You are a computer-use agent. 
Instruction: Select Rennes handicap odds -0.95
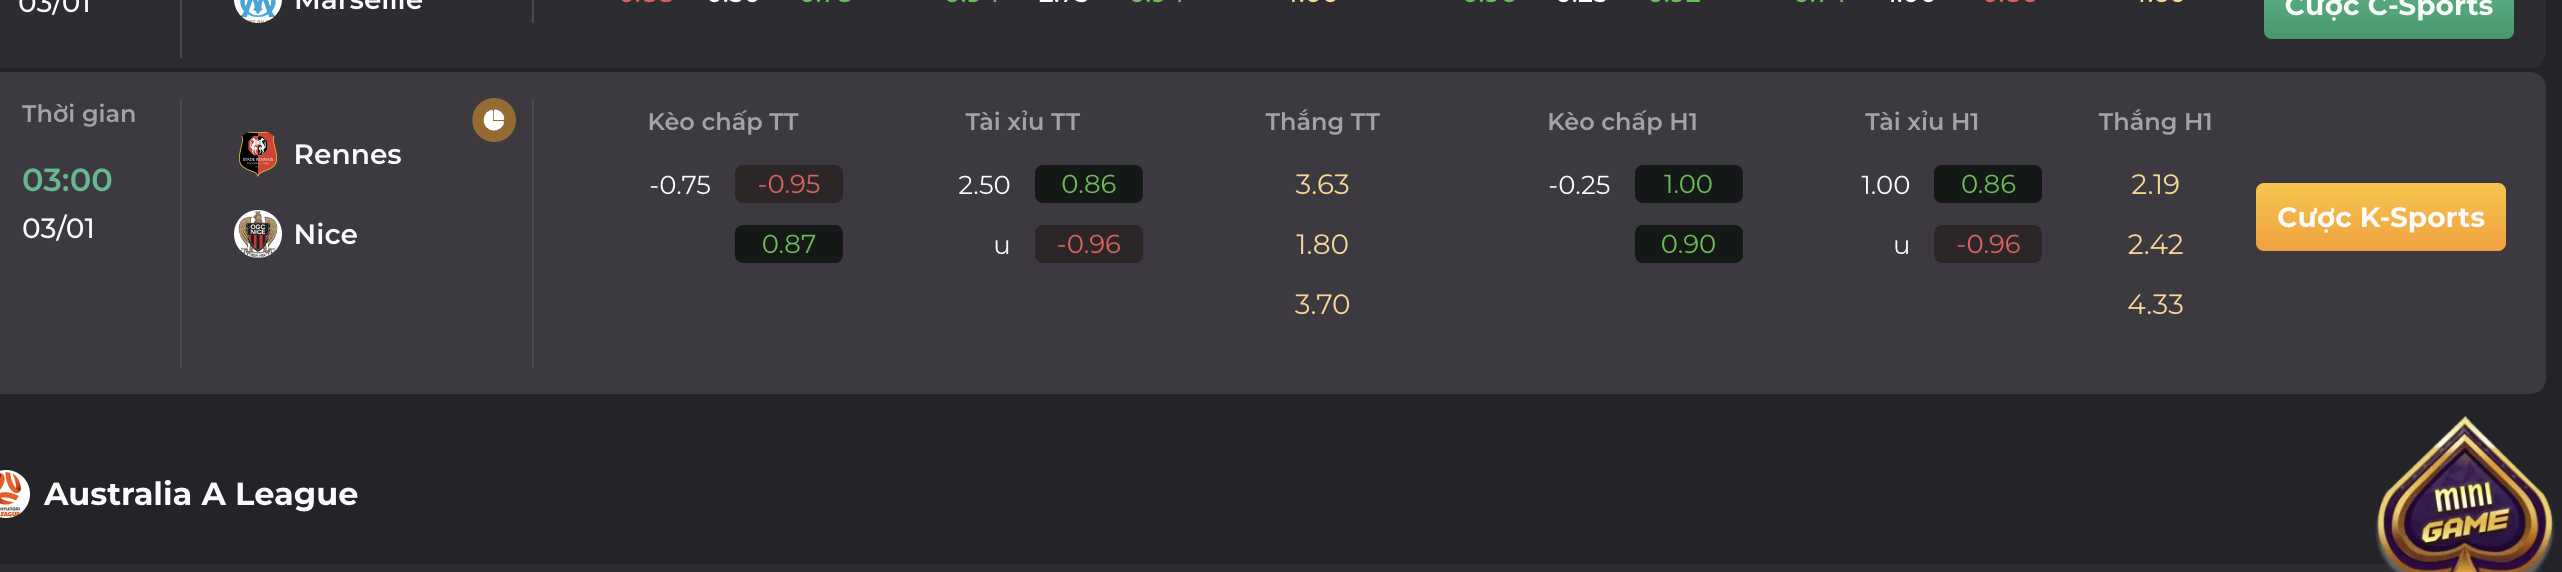[789, 184]
